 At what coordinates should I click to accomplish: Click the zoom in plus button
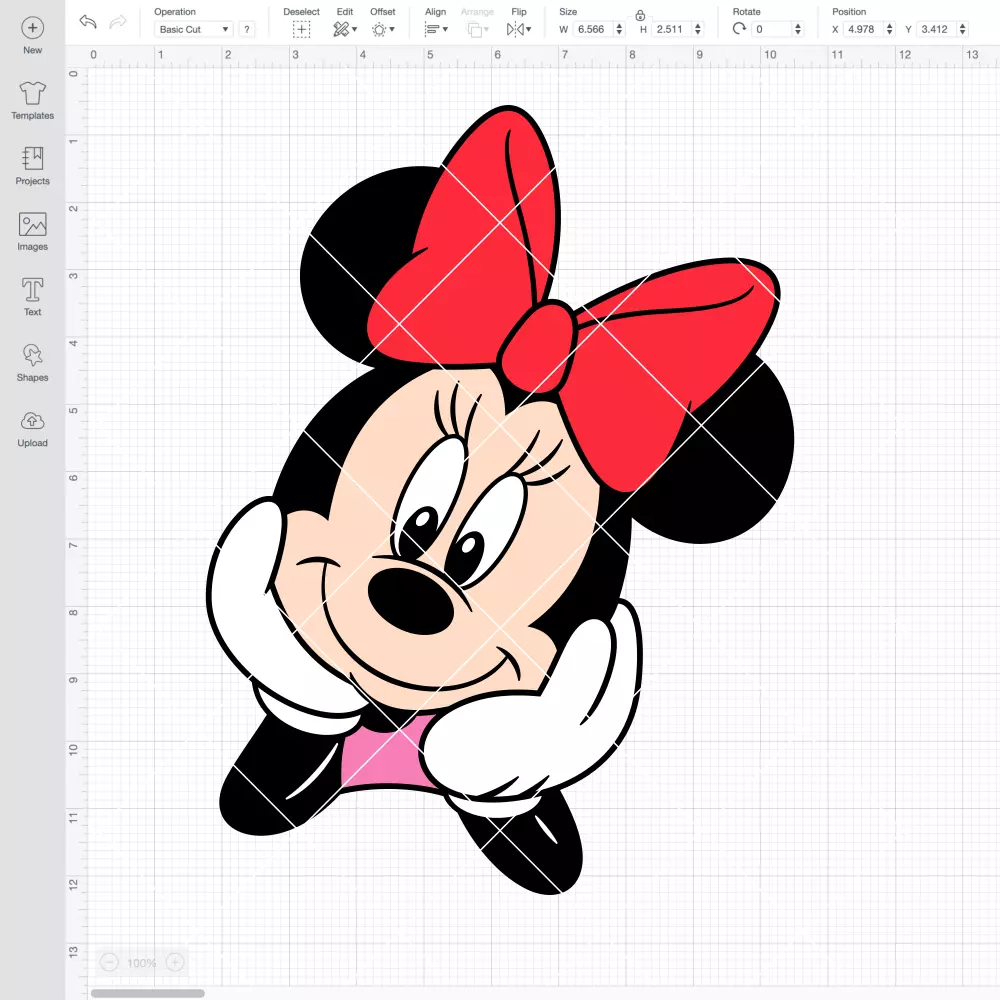click(x=175, y=962)
